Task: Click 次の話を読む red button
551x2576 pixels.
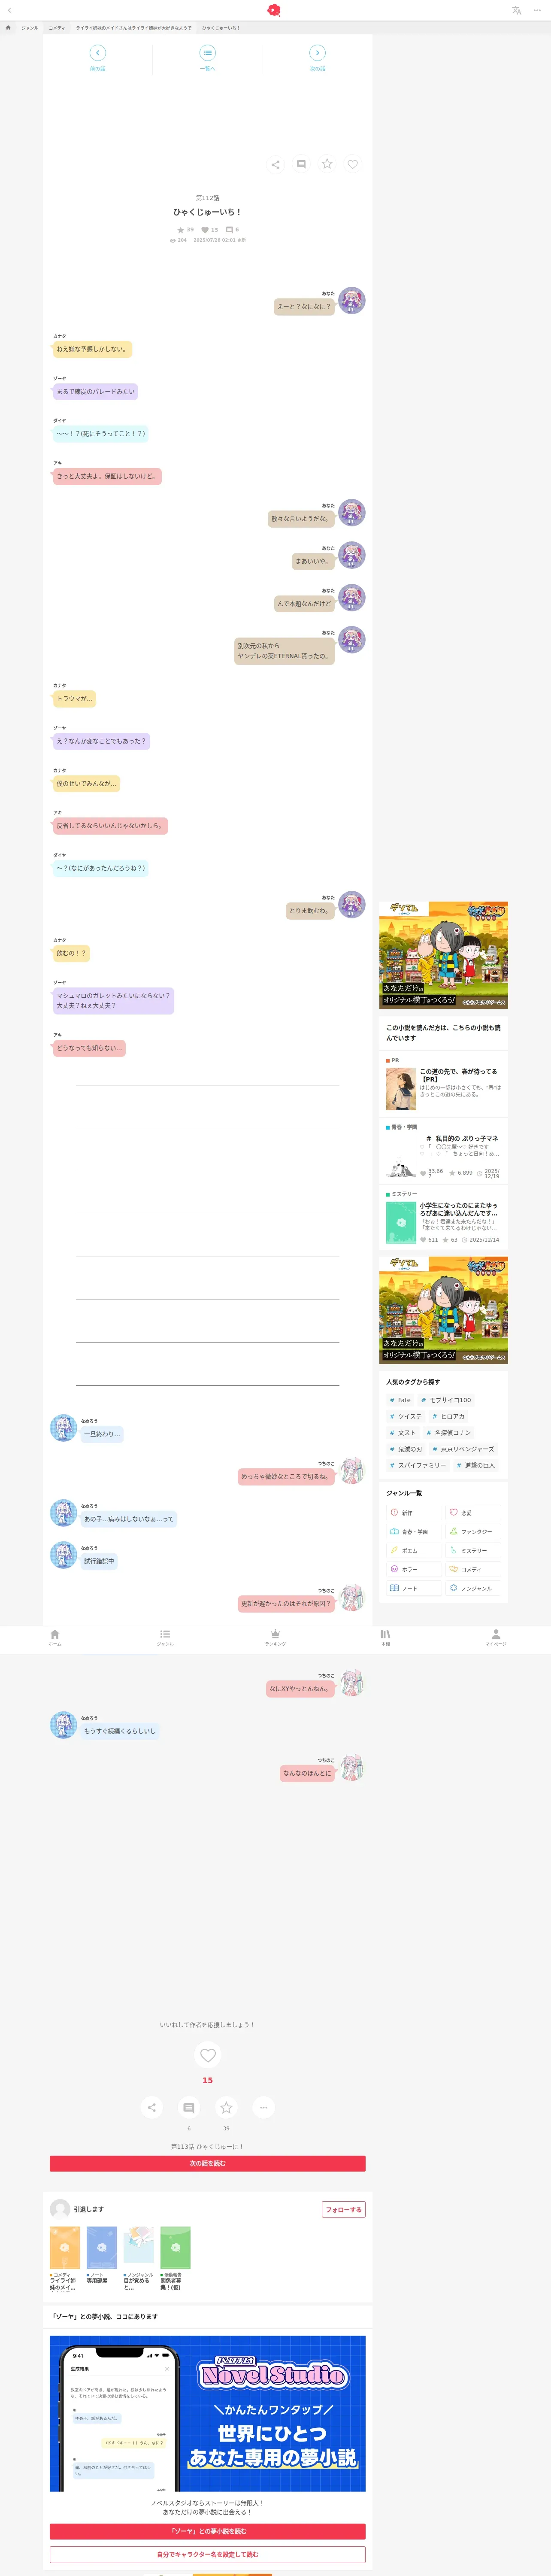Action: coord(208,2163)
